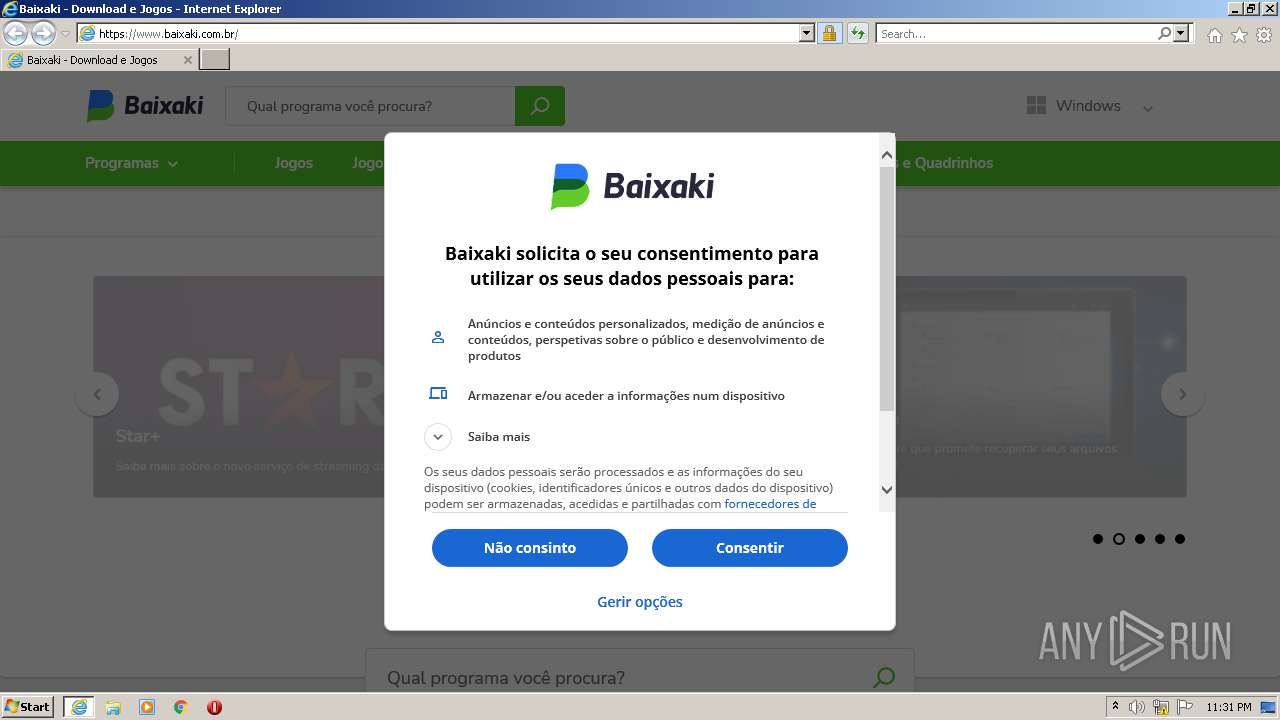Click the network tray icon

click(1161, 707)
